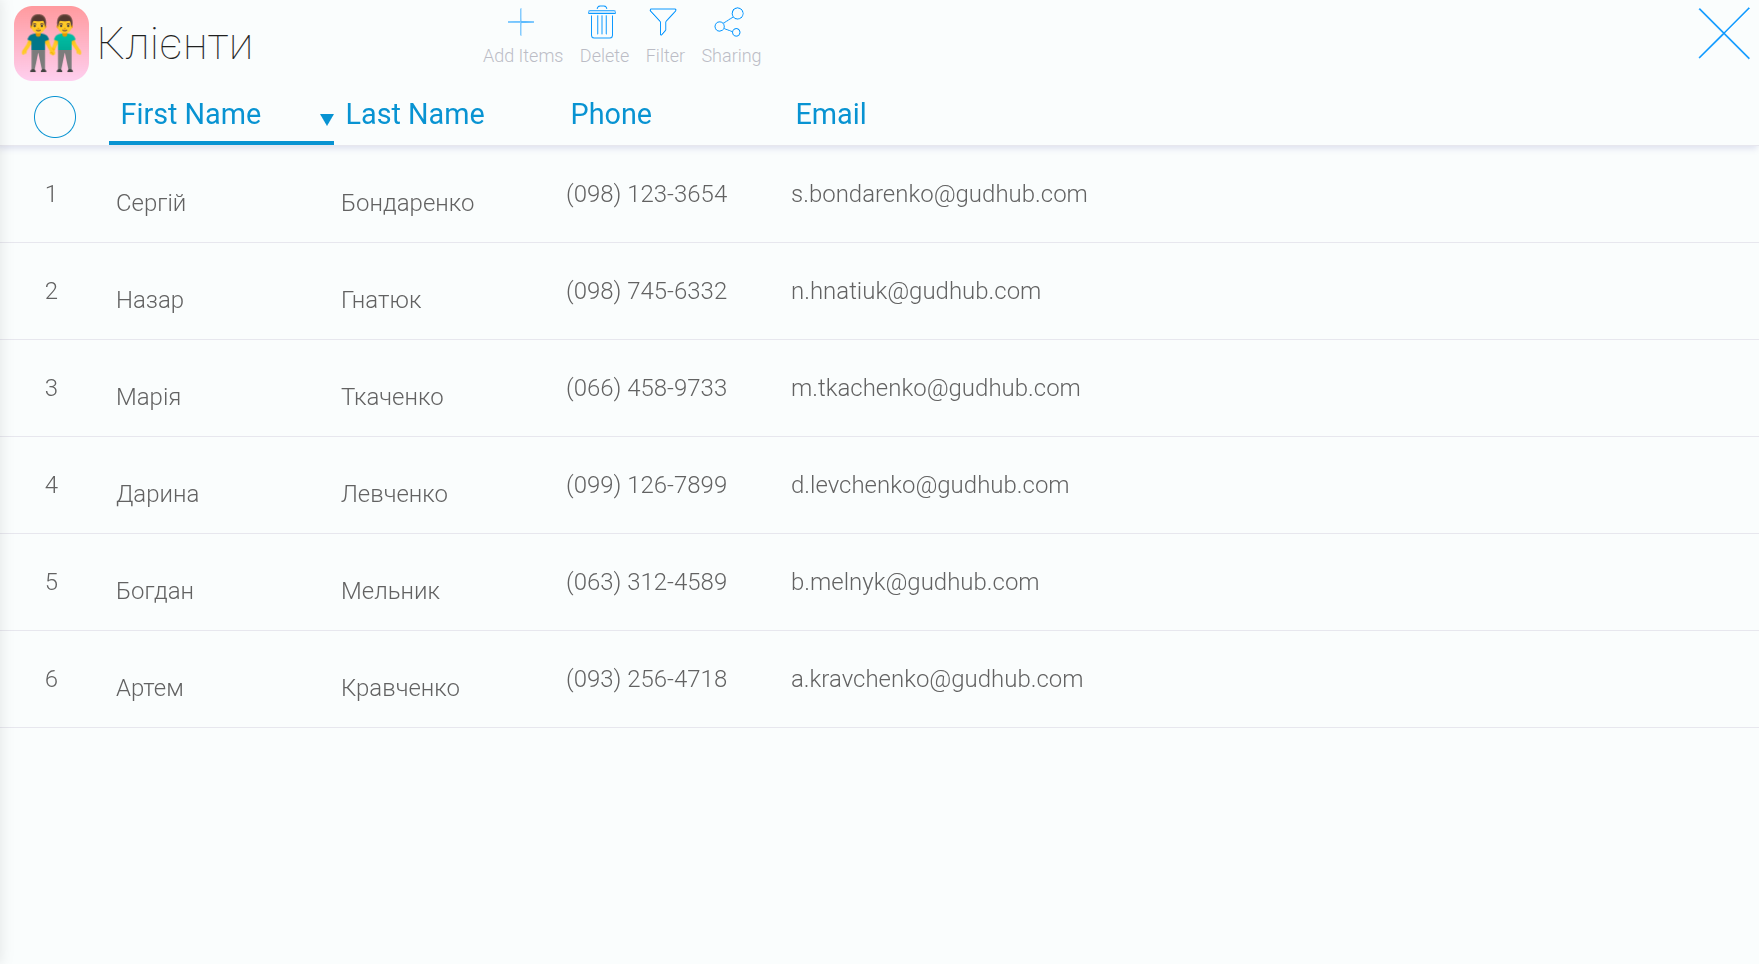Click email s.bondarenko@gudhub.com

[939, 194]
